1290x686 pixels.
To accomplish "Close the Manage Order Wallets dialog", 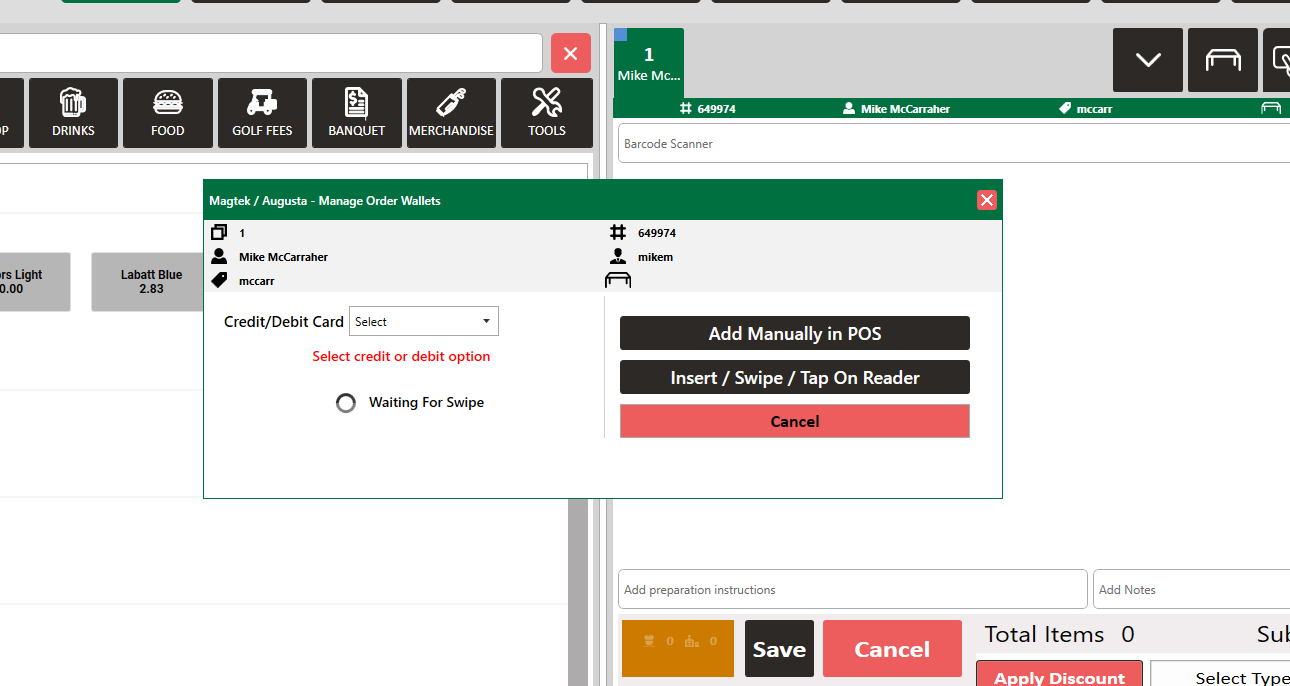I will click(x=987, y=200).
